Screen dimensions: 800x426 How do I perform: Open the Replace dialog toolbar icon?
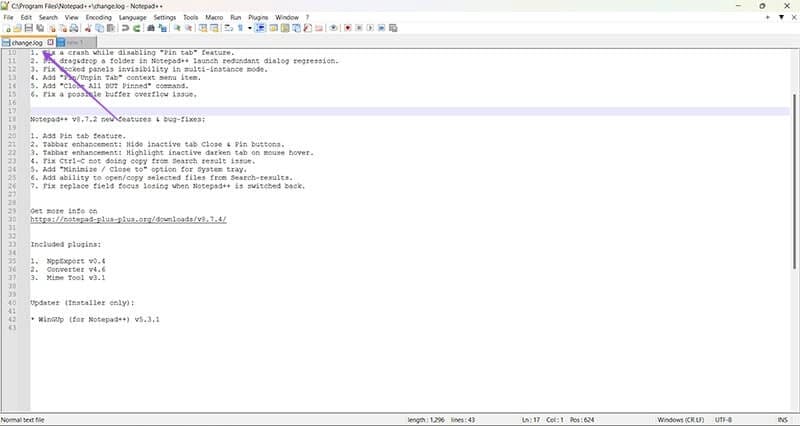tap(163, 28)
